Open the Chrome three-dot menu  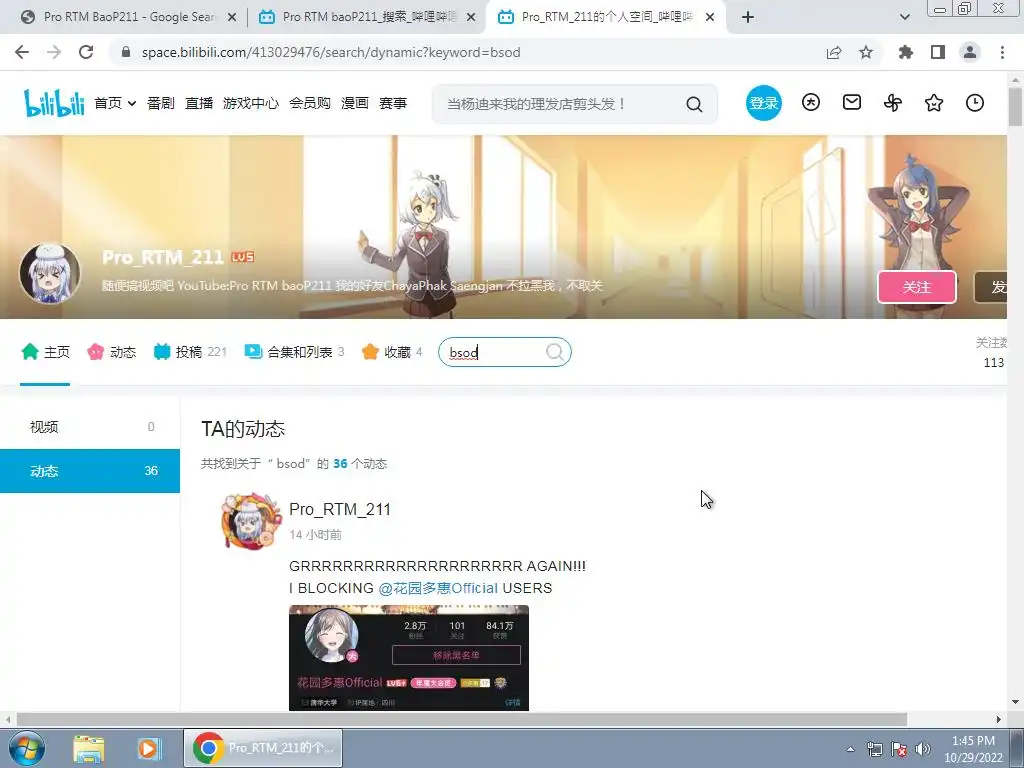[1002, 52]
